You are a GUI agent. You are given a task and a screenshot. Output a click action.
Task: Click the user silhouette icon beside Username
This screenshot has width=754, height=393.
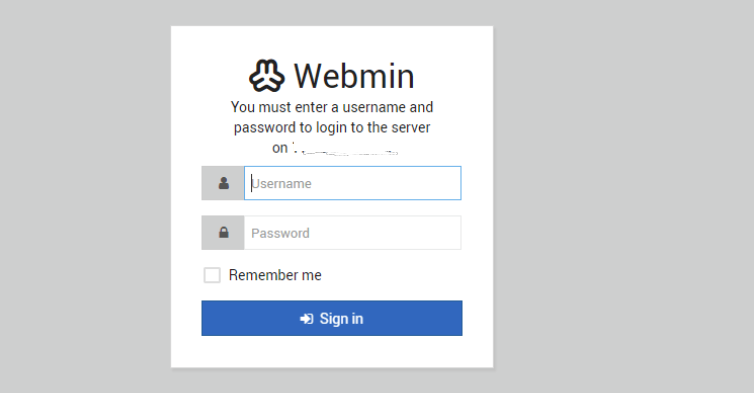coord(224,183)
